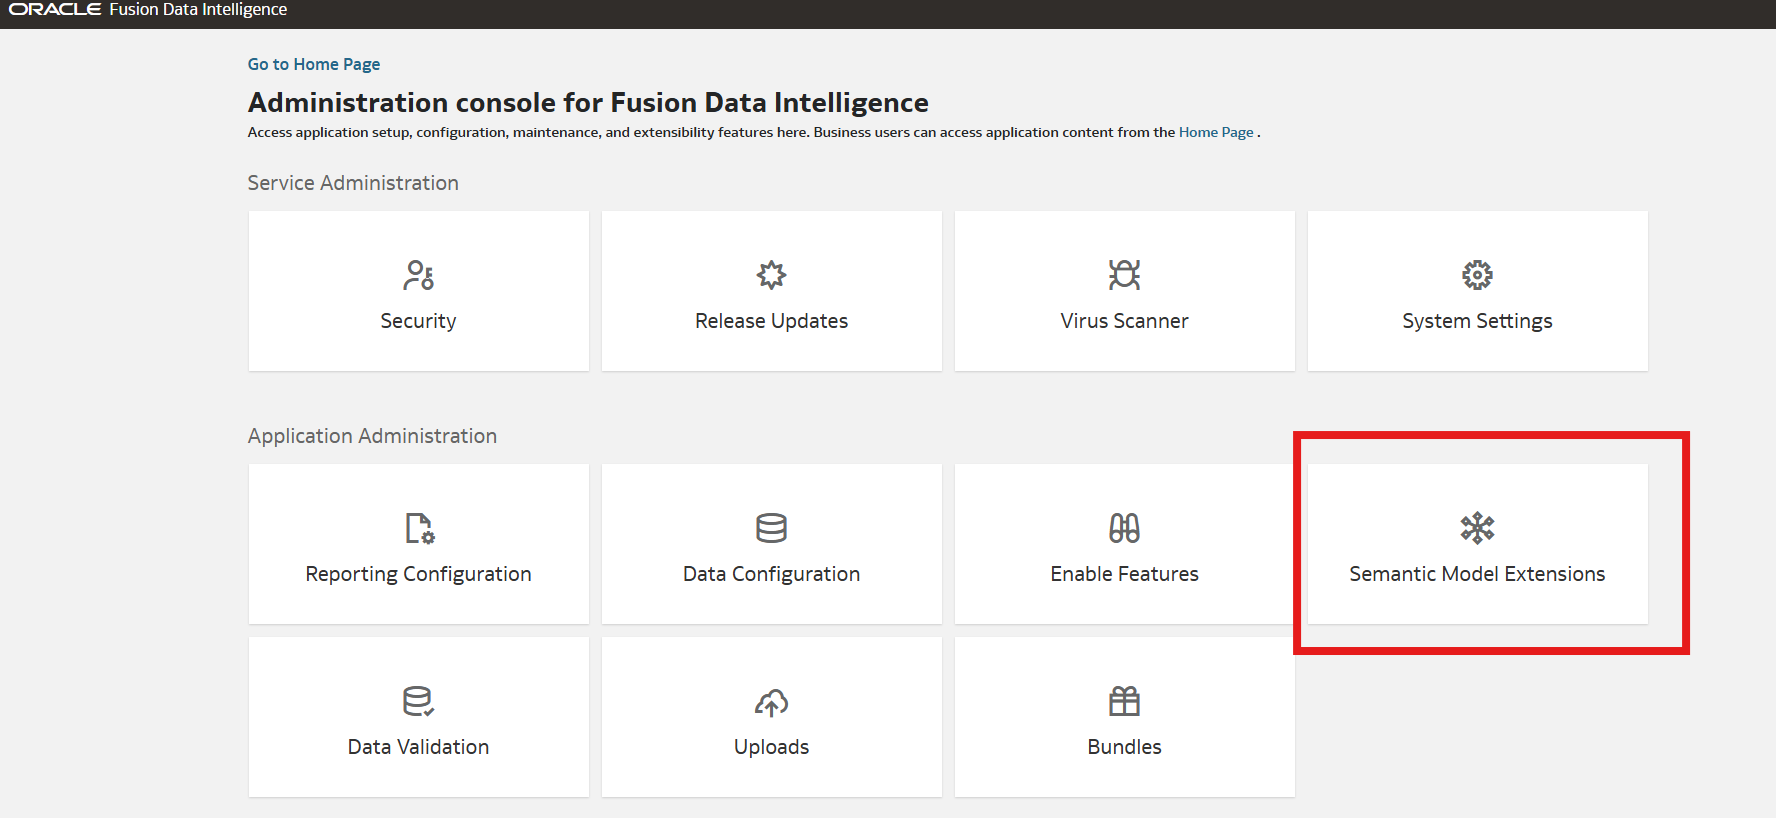Viewport: 1776px width, 818px height.
Task: Click the Data Validation database-check icon
Action: click(x=418, y=701)
